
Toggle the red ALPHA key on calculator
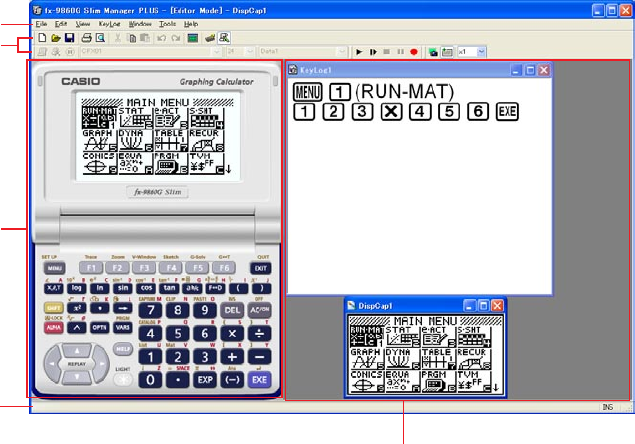pyautogui.click(x=53, y=327)
